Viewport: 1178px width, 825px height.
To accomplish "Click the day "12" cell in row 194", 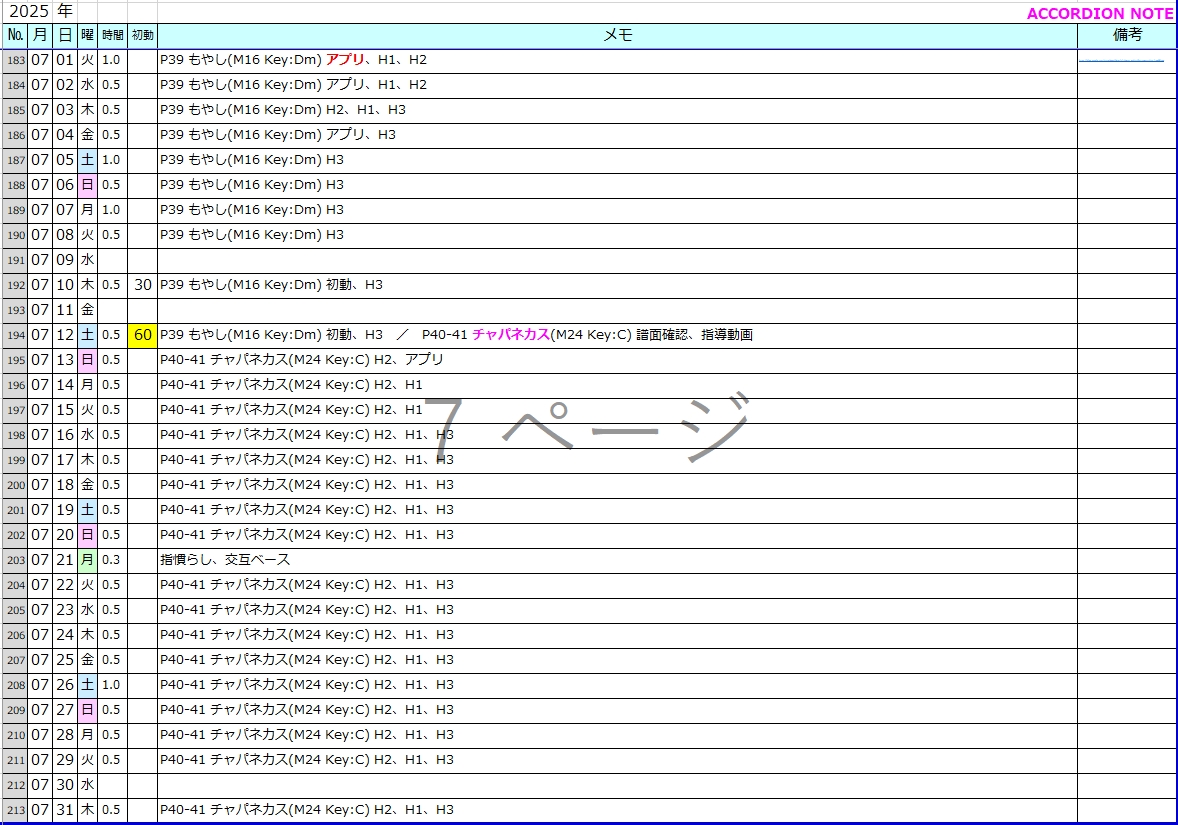I will (65, 336).
